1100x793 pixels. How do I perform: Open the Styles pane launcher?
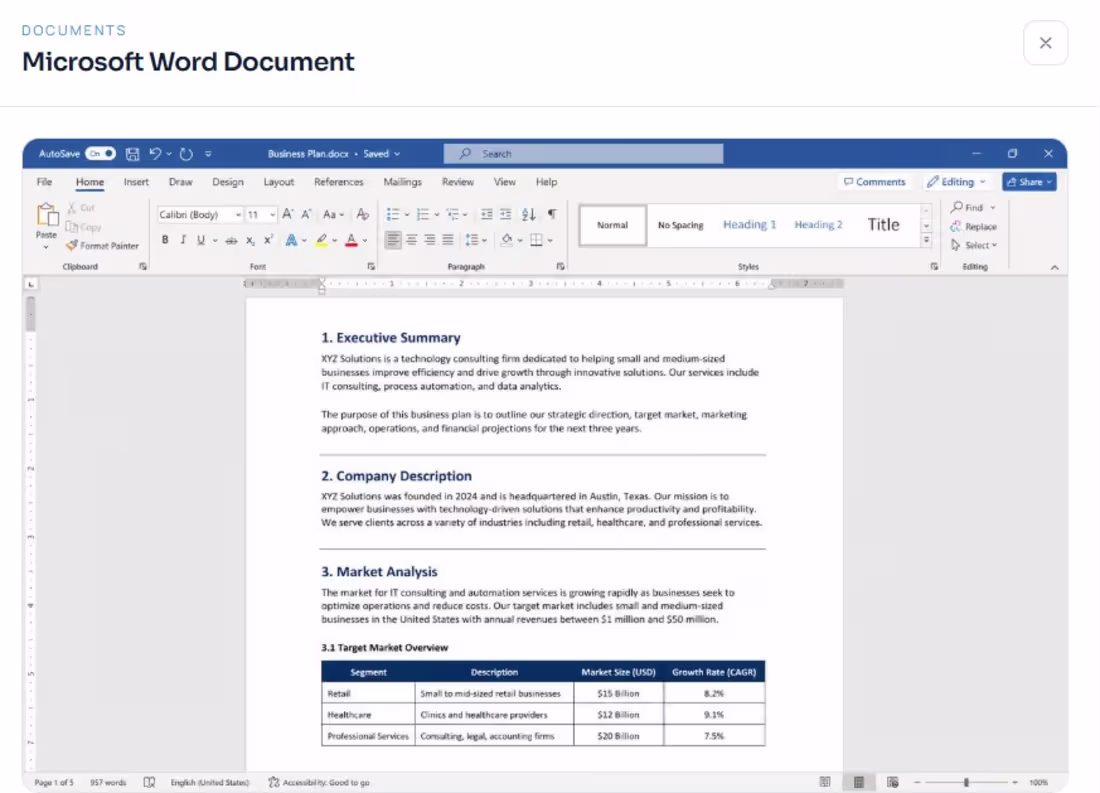click(x=934, y=267)
